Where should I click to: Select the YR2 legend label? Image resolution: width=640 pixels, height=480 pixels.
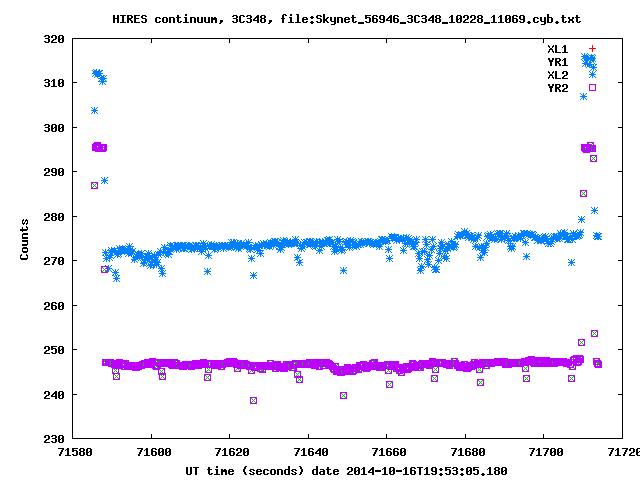[558, 88]
